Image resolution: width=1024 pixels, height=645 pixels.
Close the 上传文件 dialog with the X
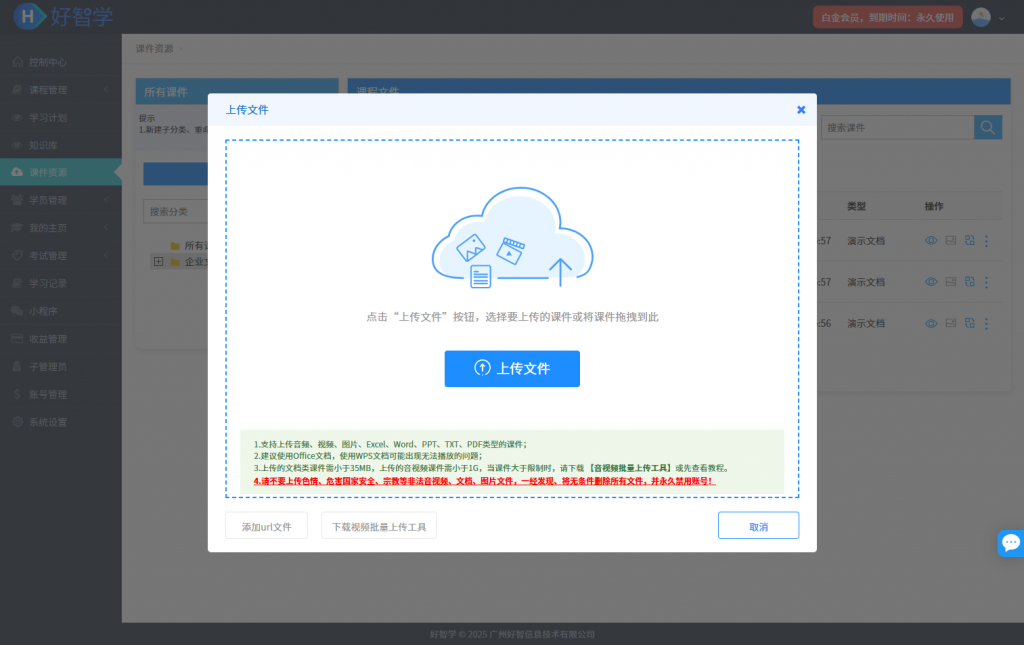801,110
